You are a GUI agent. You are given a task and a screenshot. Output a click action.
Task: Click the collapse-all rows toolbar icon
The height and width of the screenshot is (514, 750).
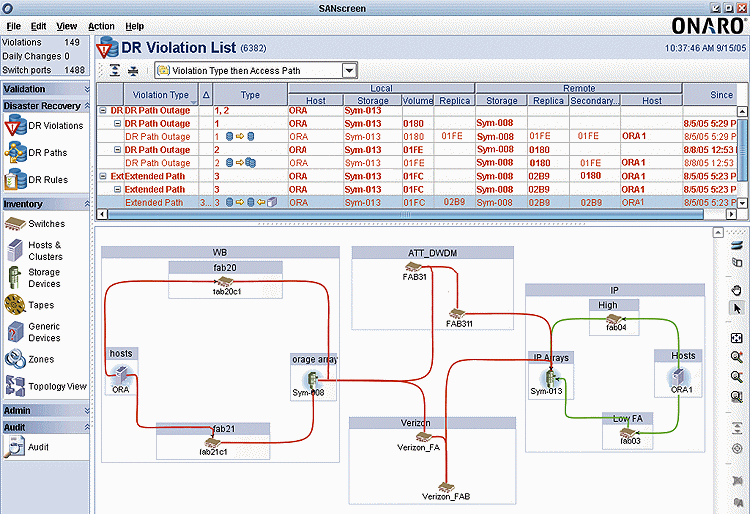coord(132,71)
